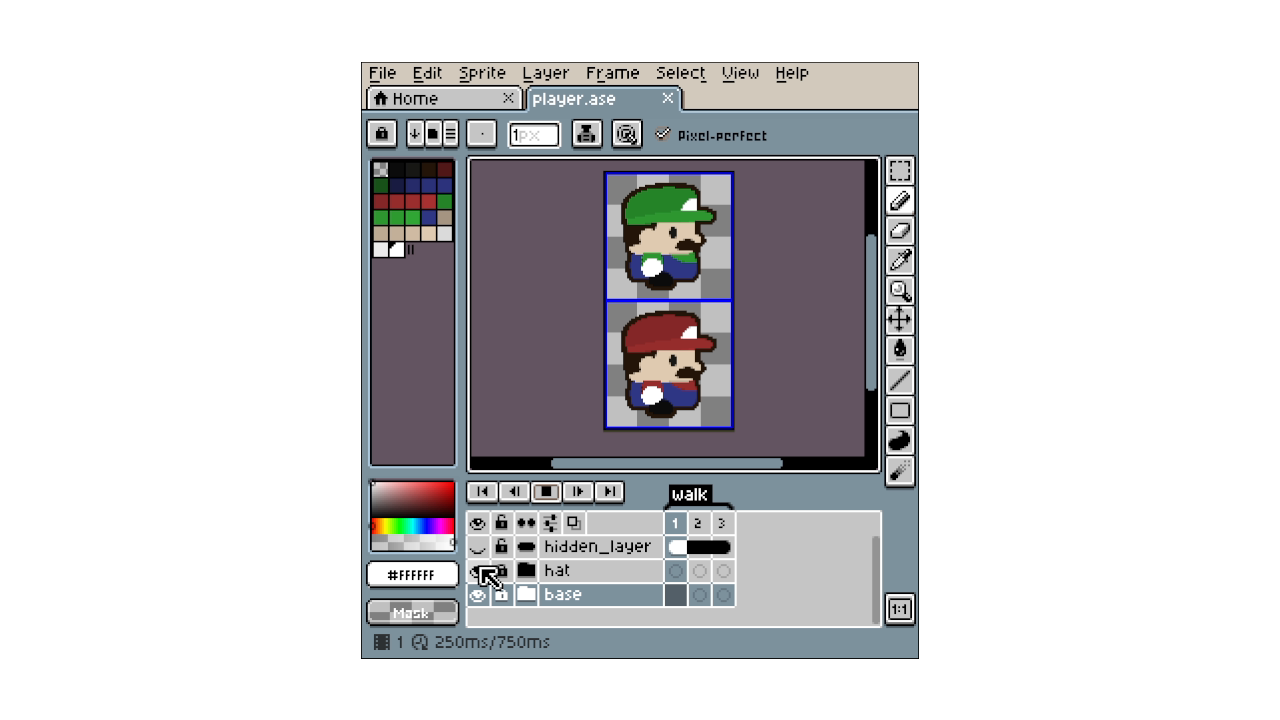The image size is (1280, 720).
Task: Select the Zoom tool
Action: tap(900, 291)
